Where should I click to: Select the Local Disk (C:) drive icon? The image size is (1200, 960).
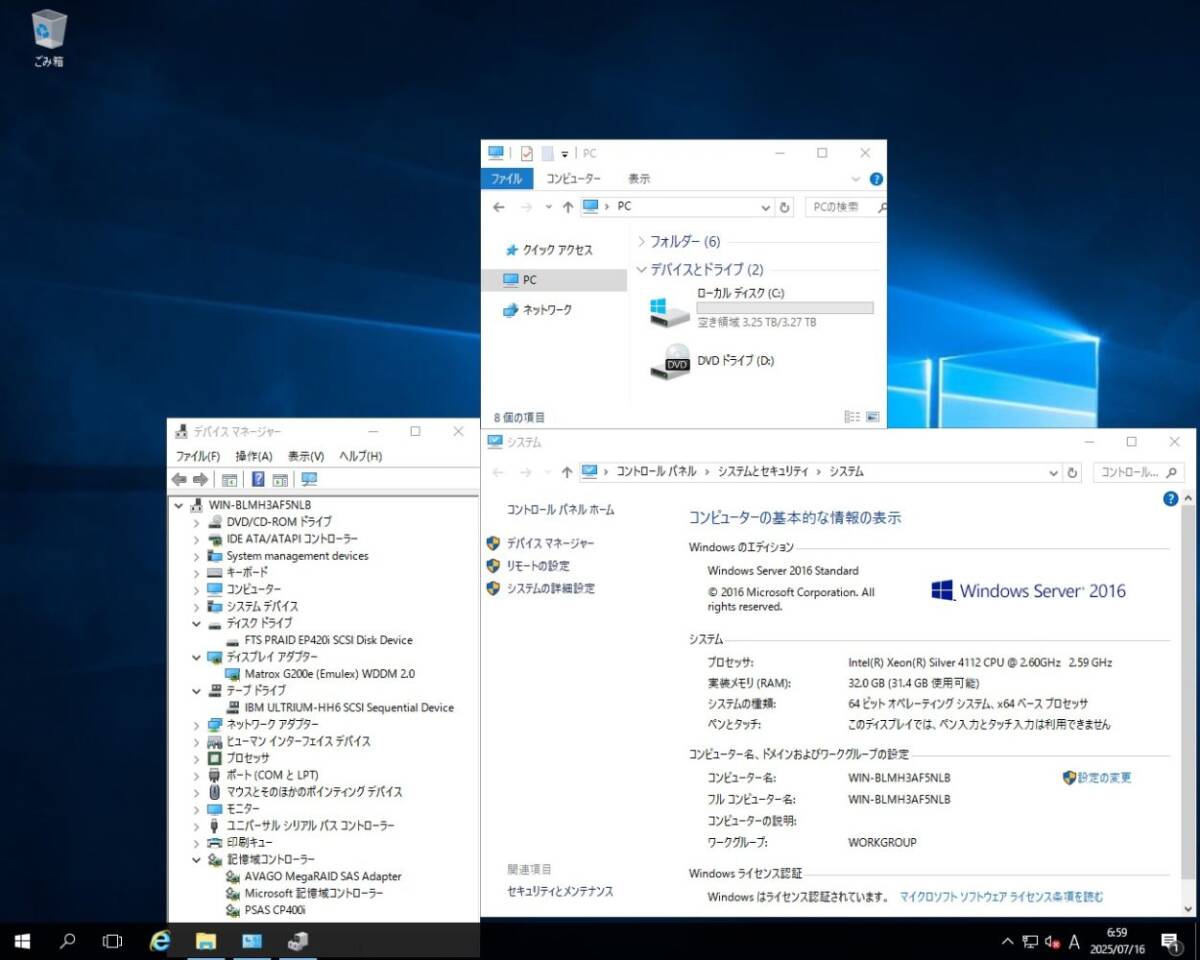click(669, 311)
